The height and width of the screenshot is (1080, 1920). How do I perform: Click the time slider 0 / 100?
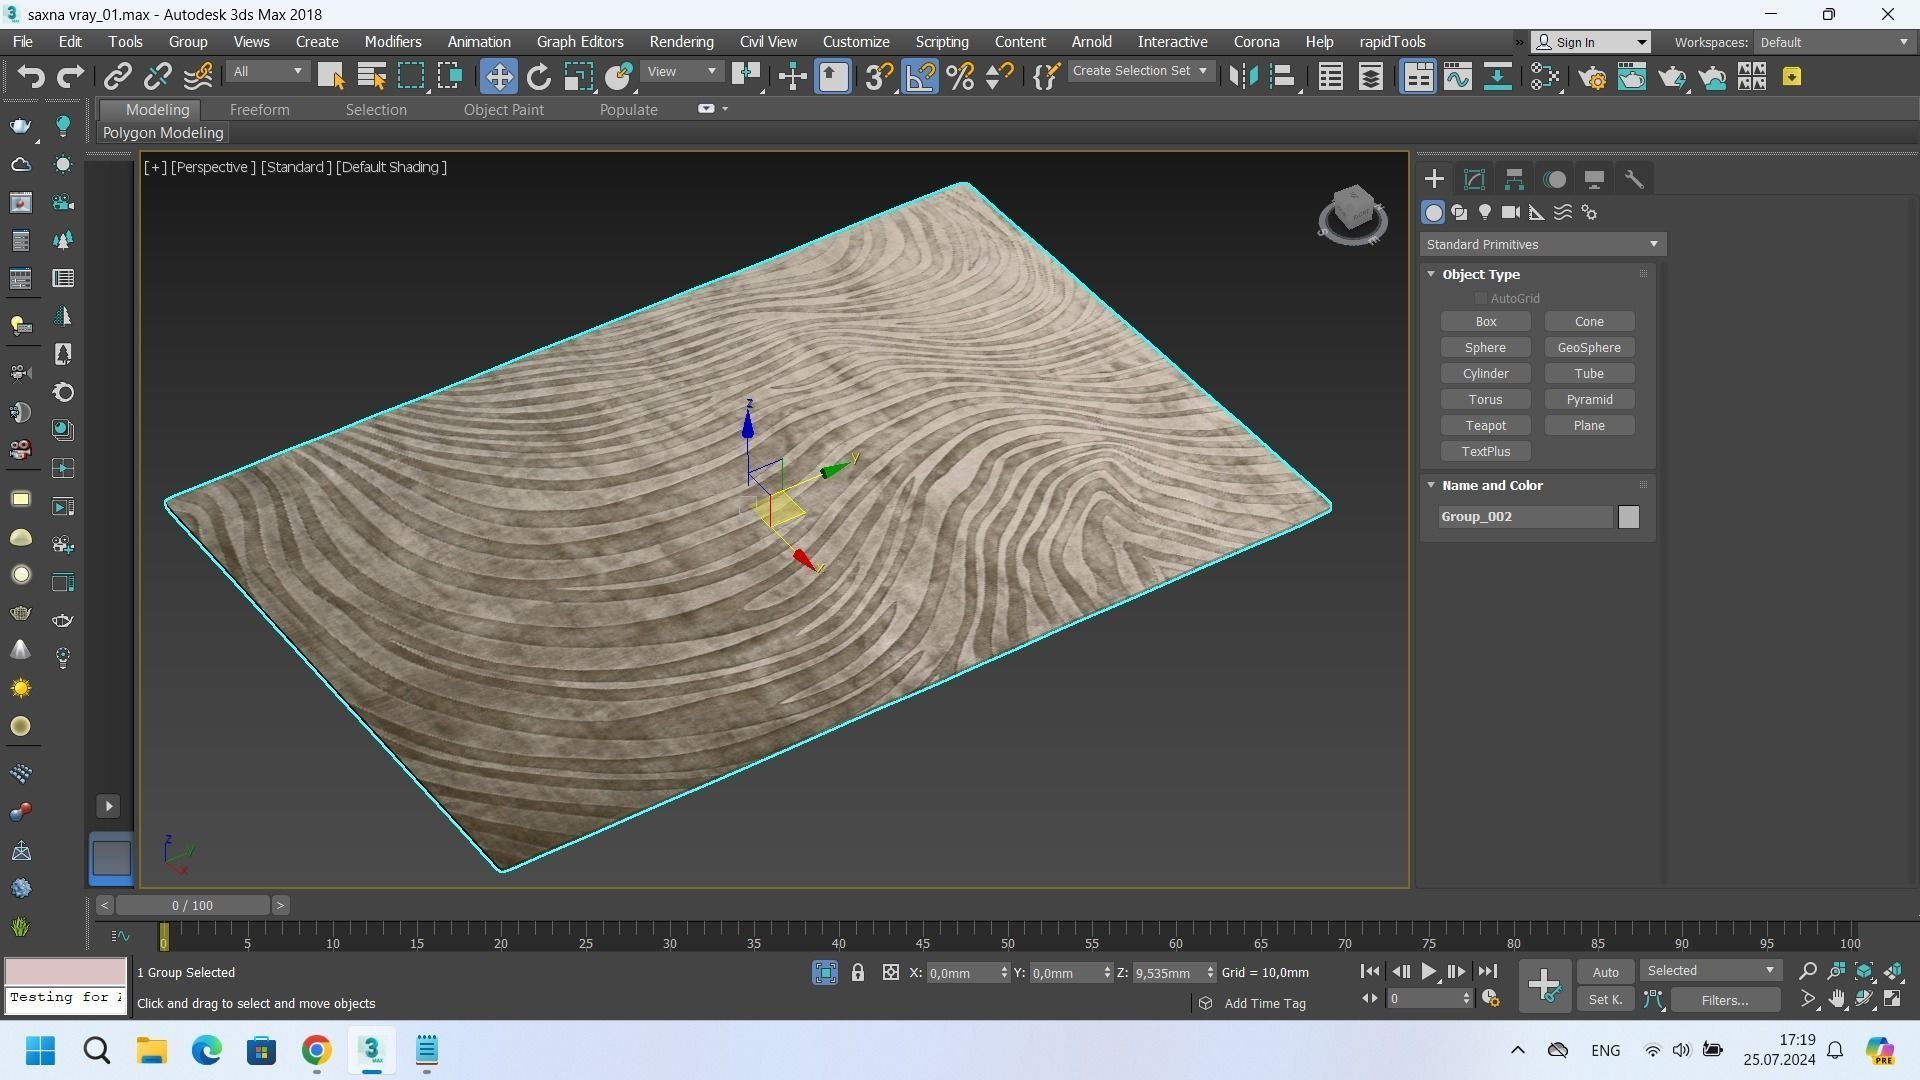(192, 905)
